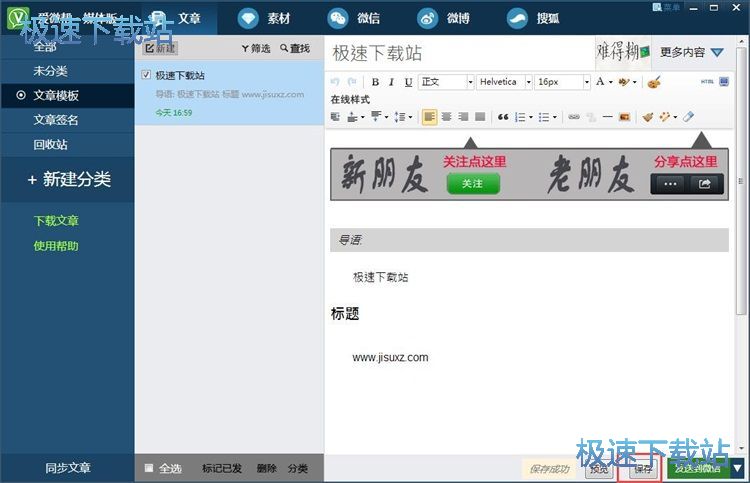Toggle the 全选 select-all checkbox
The image size is (750, 483).
149,468
